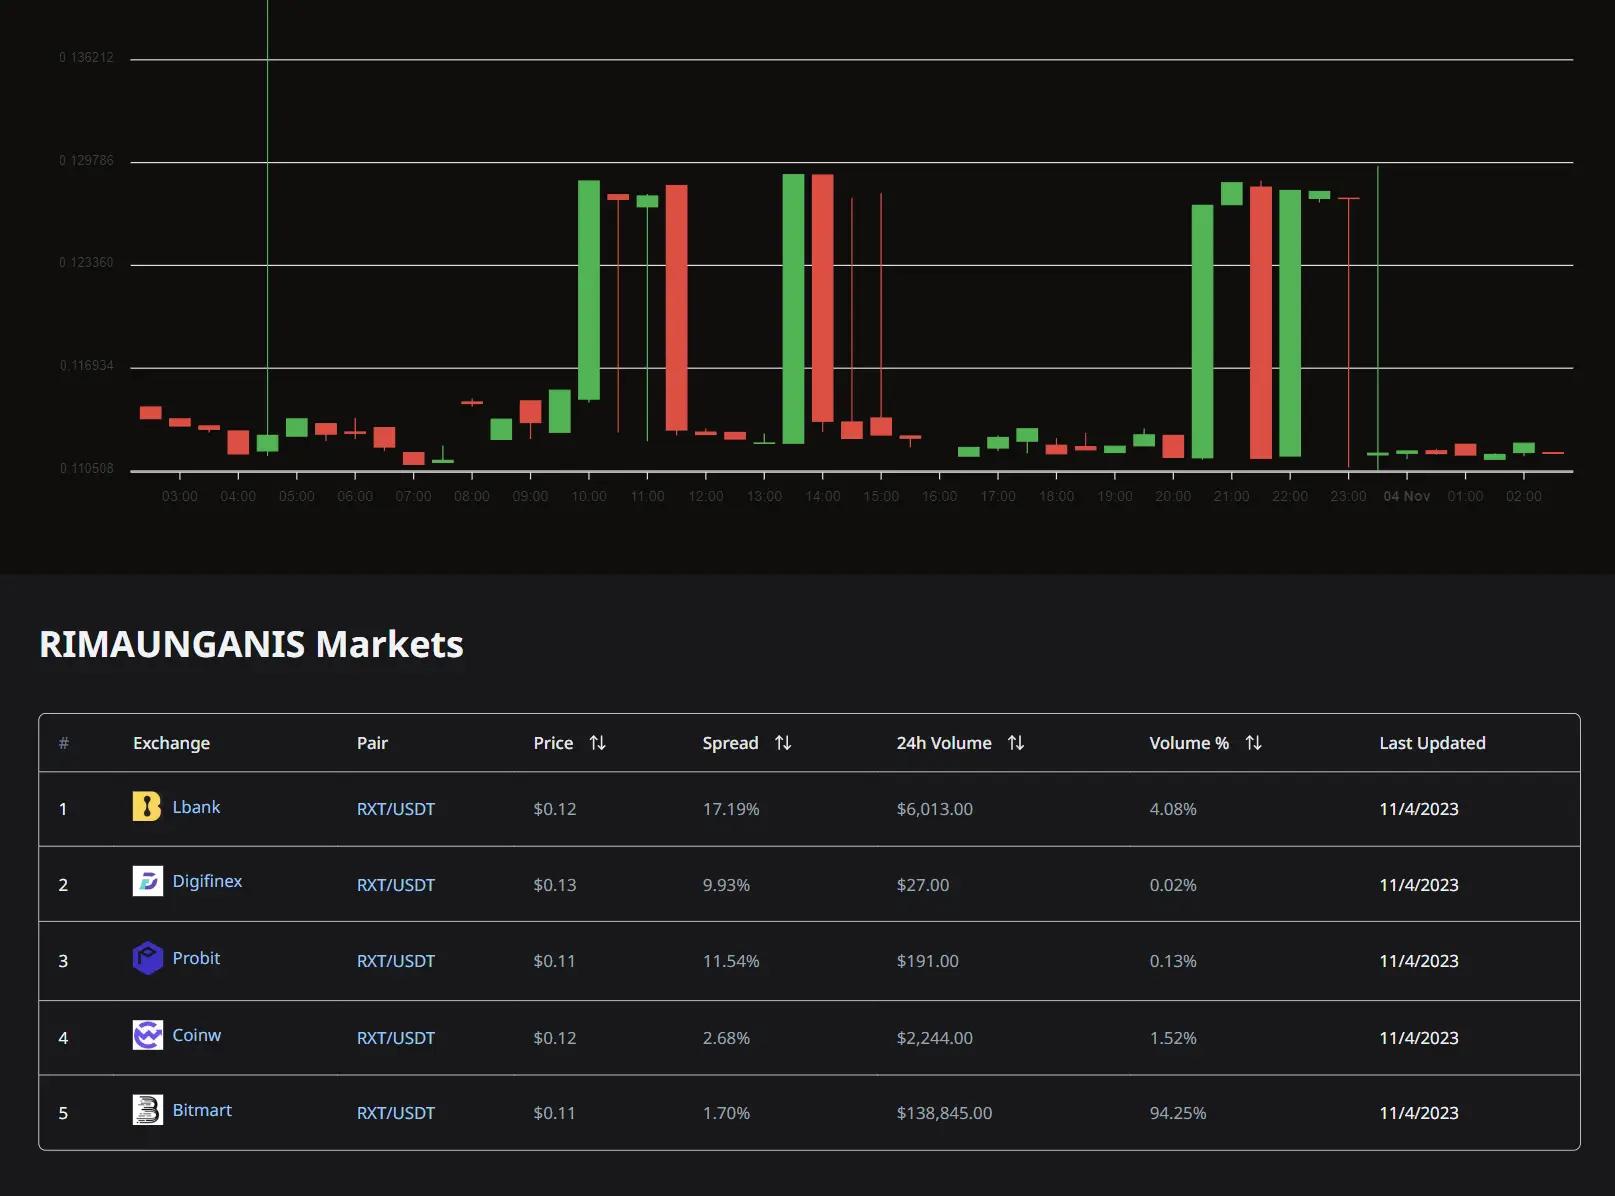
Task: Click the $27.00 volume cell
Action: (923, 885)
